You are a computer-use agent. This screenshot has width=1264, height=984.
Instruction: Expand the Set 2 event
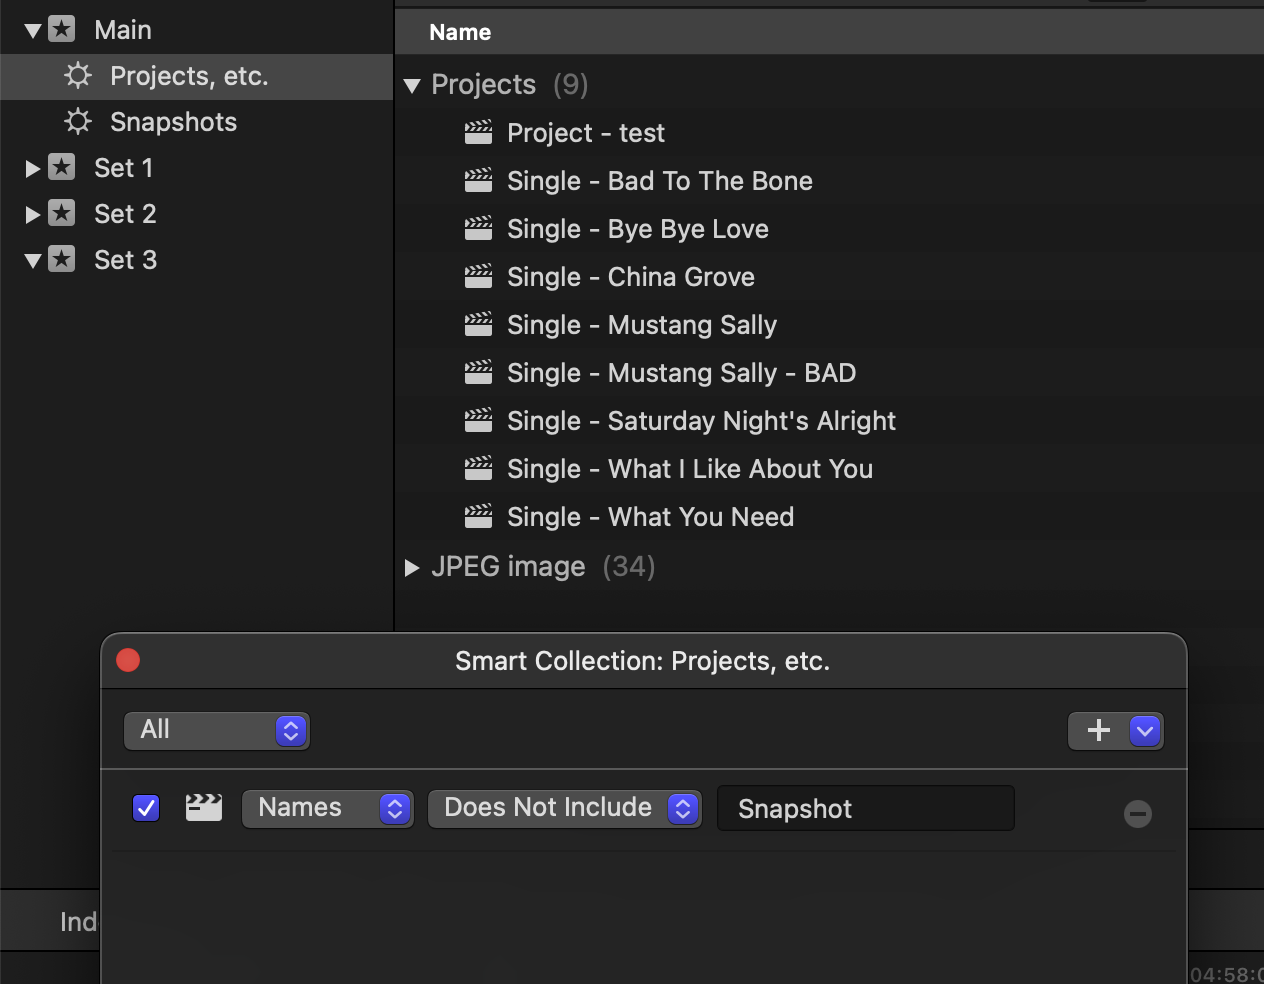click(32, 214)
